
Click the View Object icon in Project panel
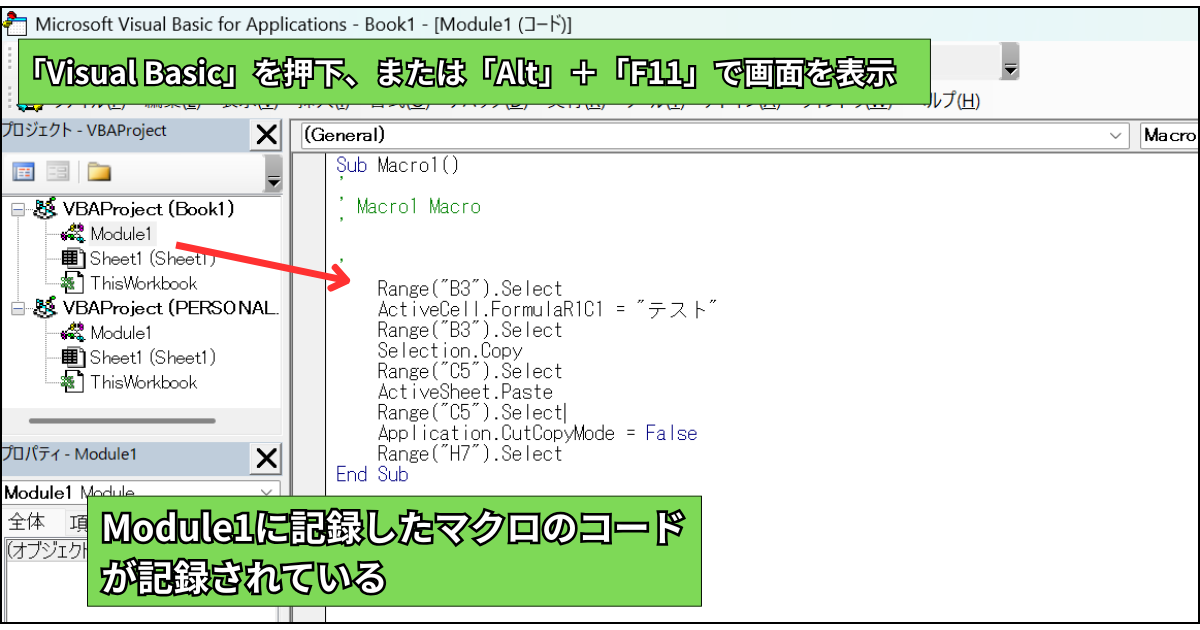pyautogui.click(x=57, y=171)
